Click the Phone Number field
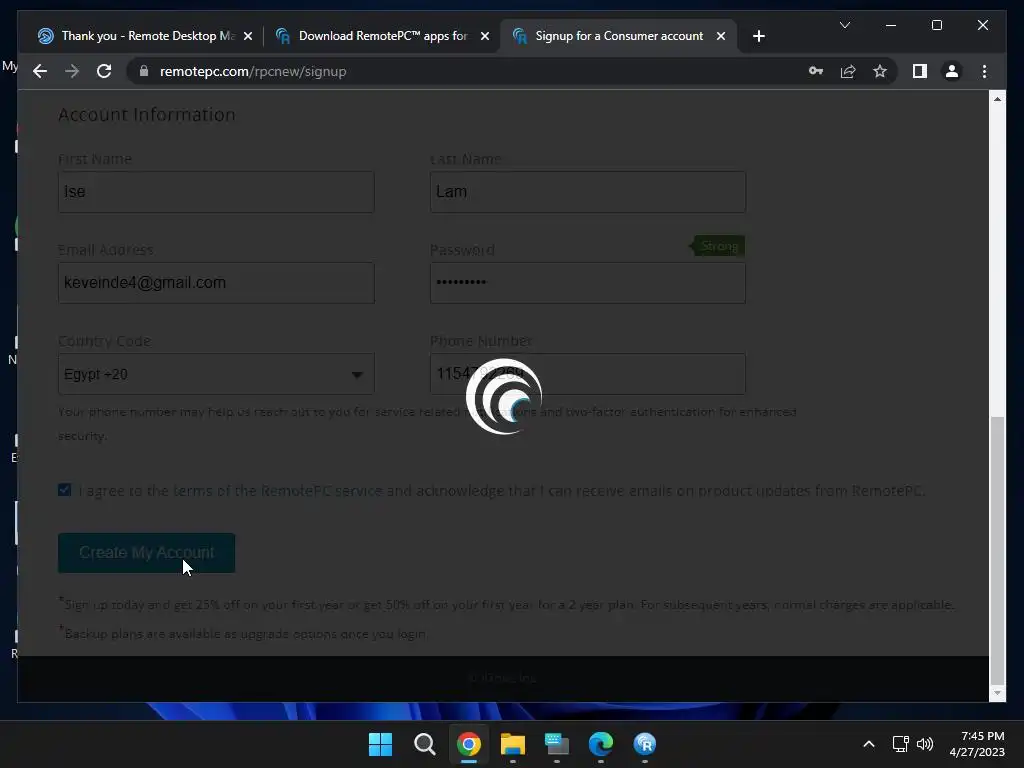This screenshot has width=1024, height=768. click(x=588, y=374)
